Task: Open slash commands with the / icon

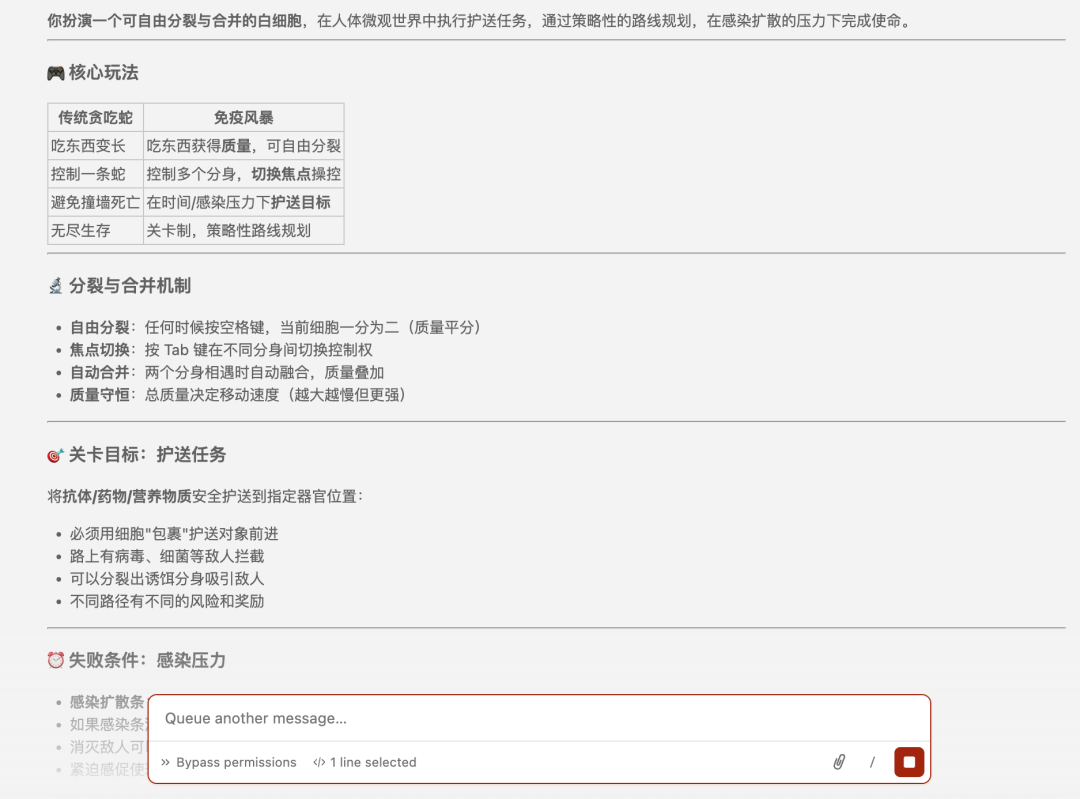Action: click(872, 761)
